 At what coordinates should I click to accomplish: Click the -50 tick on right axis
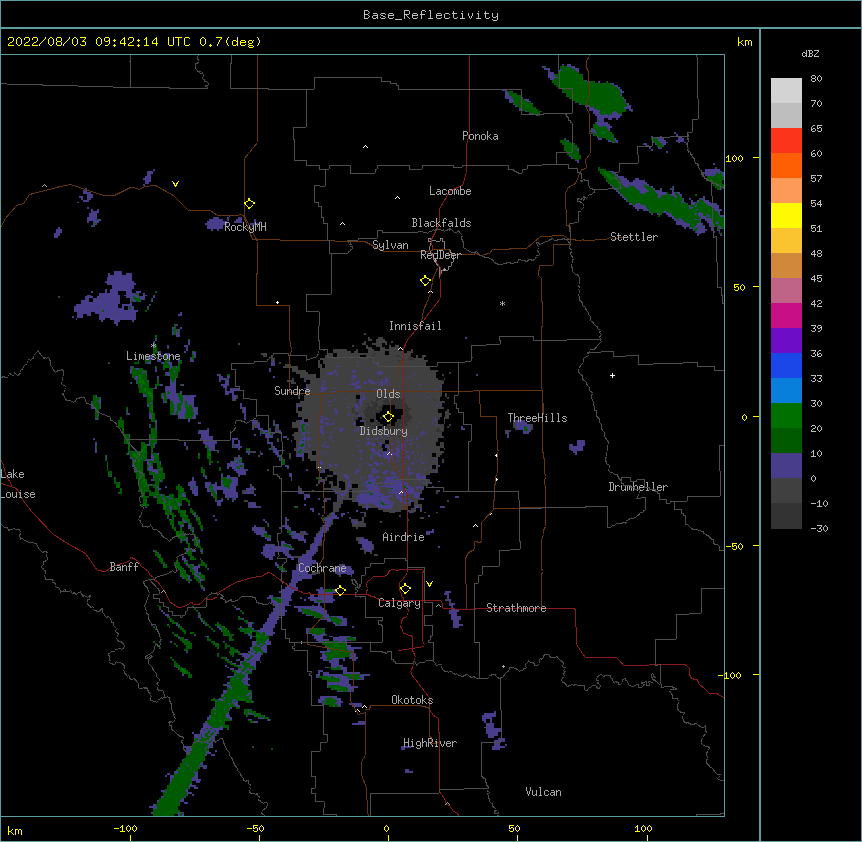point(734,546)
